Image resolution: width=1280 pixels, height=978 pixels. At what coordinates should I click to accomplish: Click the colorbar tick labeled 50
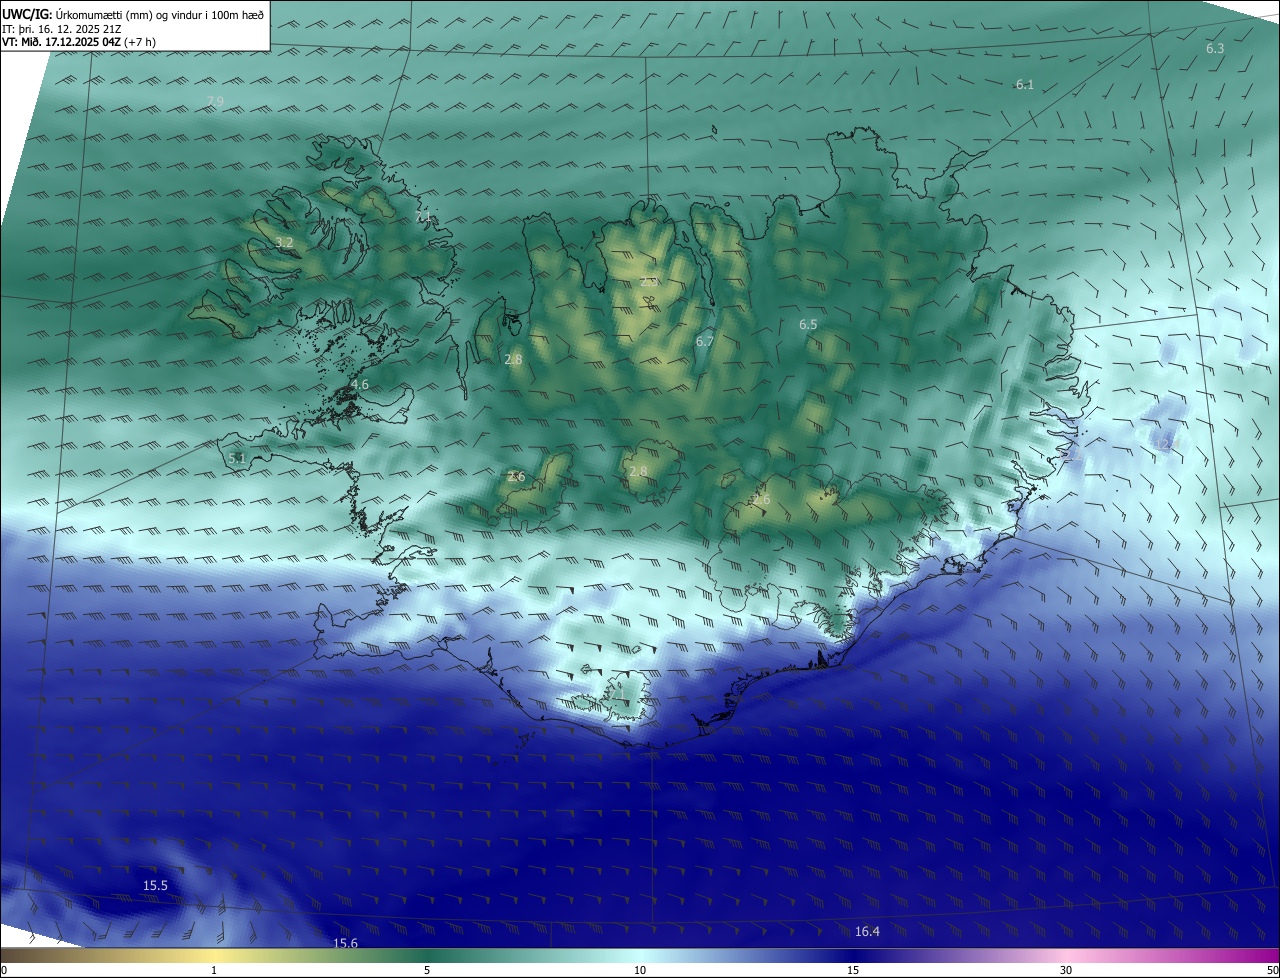point(1271,970)
